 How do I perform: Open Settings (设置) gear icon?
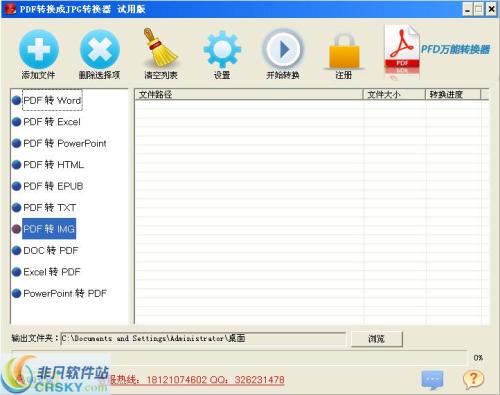(222, 50)
